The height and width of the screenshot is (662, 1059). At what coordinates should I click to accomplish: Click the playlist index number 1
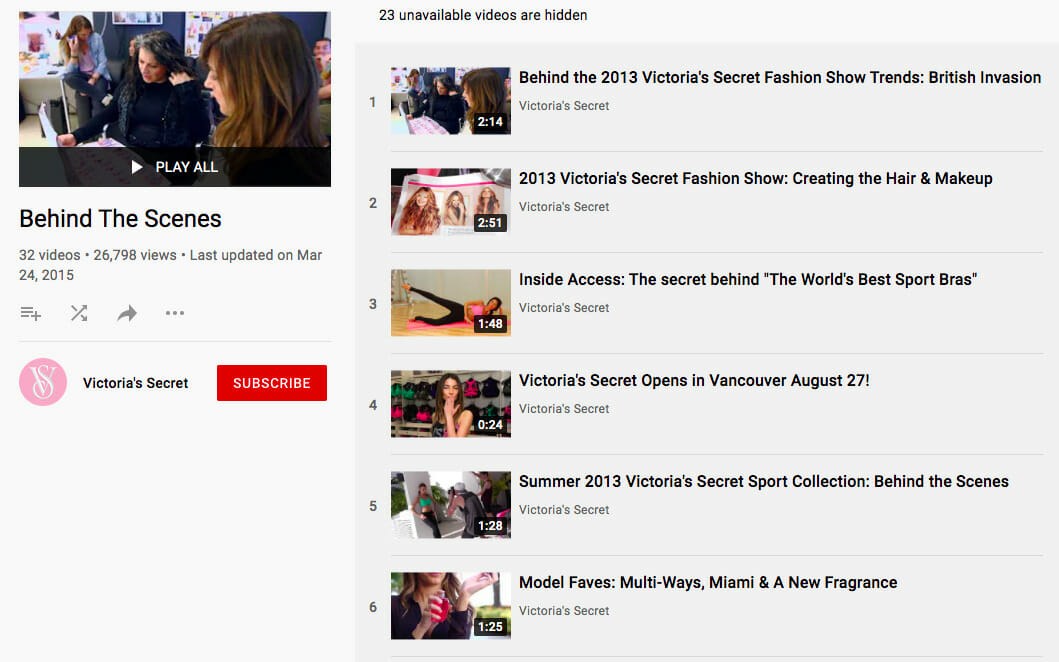tap(372, 102)
